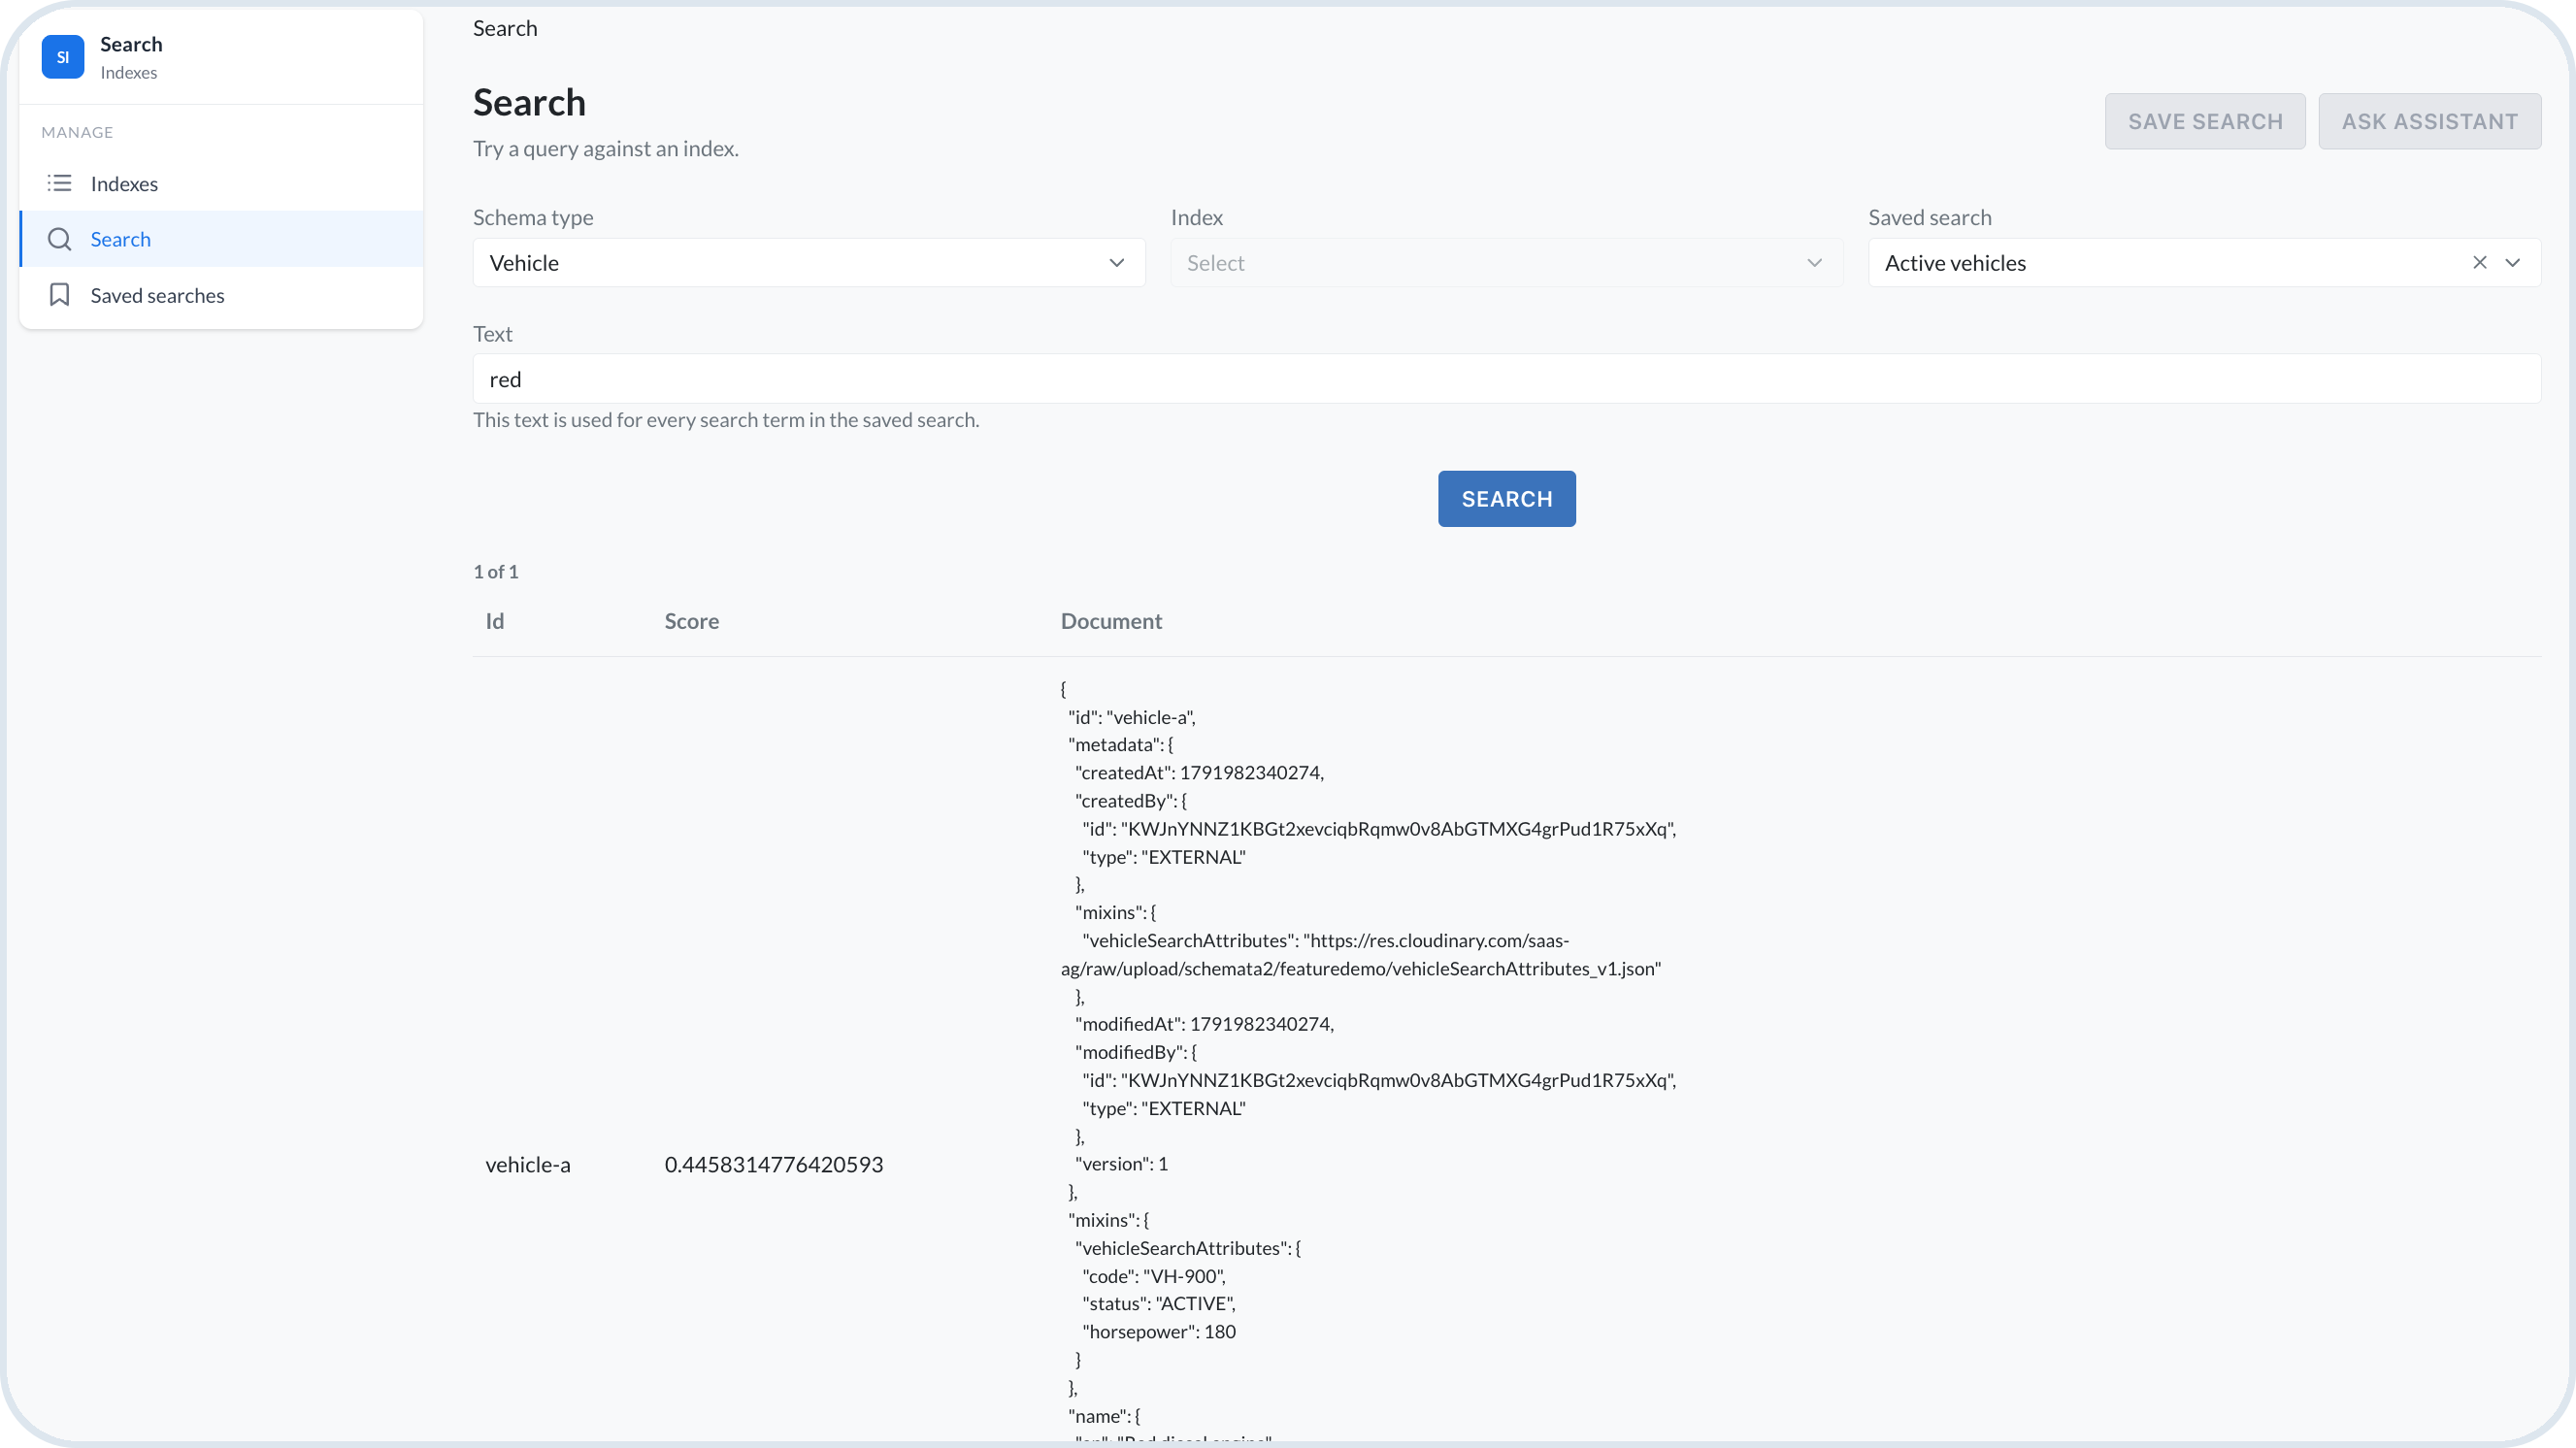Open the Index Select dropdown
Screen dimensions: 2576x1448
tap(1507, 263)
